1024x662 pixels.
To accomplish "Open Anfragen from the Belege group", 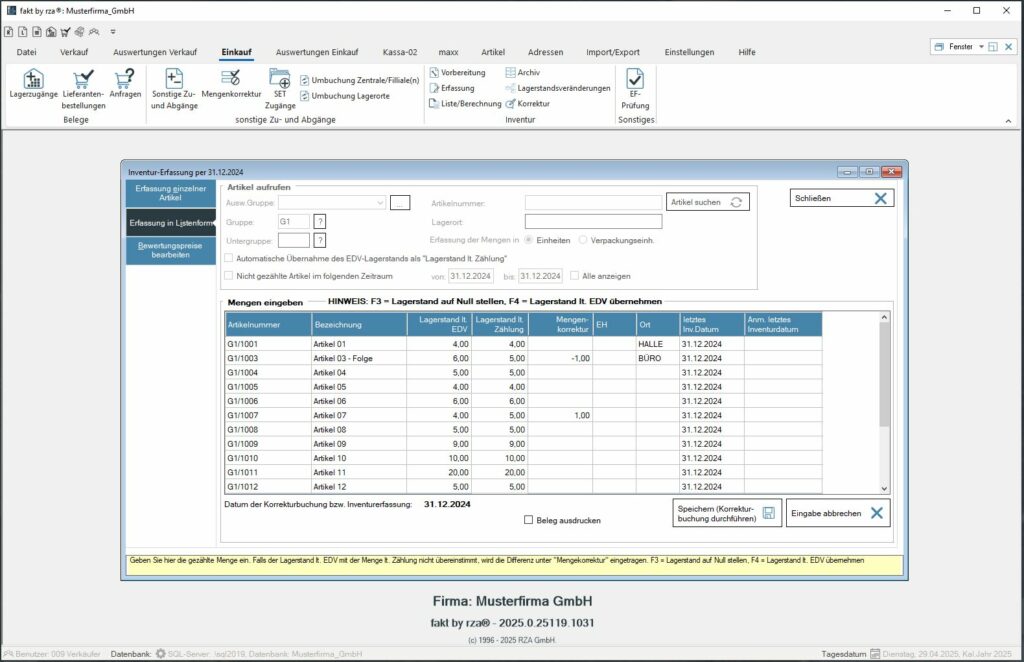I will [x=126, y=90].
